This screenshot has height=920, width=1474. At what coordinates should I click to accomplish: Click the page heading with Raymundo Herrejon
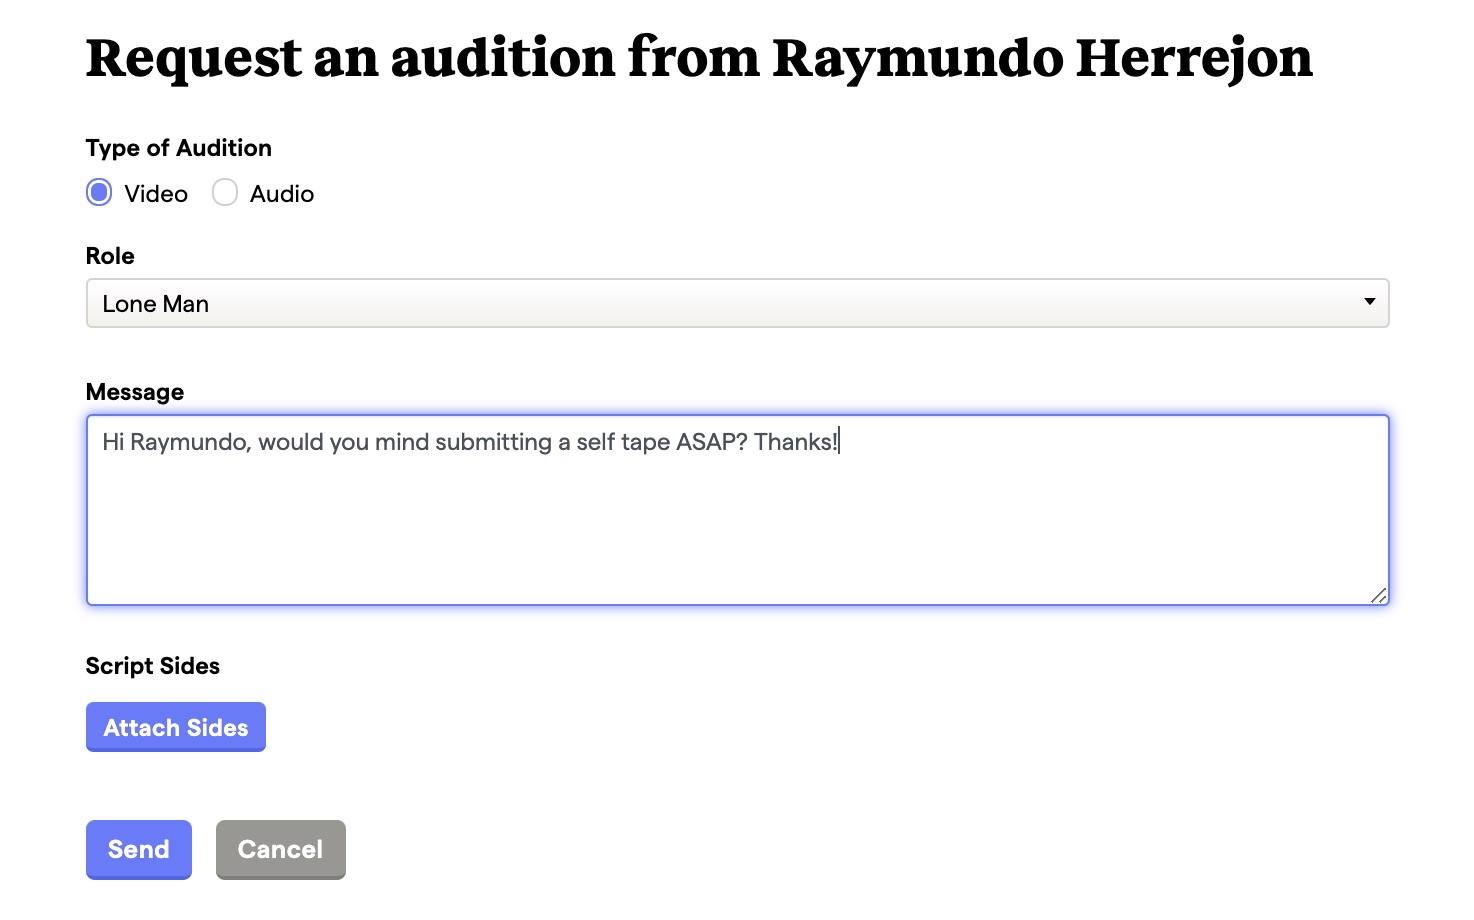coord(699,58)
